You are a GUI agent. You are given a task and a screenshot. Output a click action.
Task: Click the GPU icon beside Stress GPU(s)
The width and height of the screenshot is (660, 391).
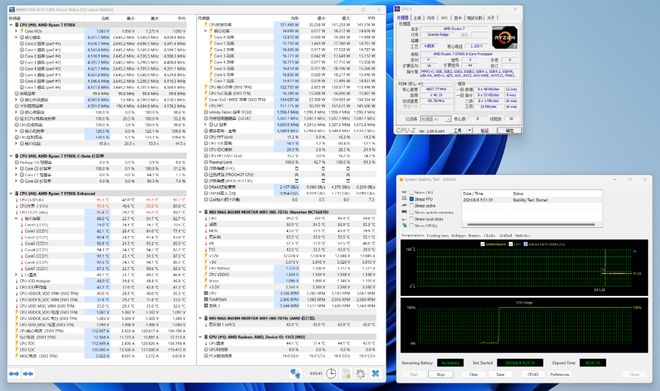click(x=405, y=226)
